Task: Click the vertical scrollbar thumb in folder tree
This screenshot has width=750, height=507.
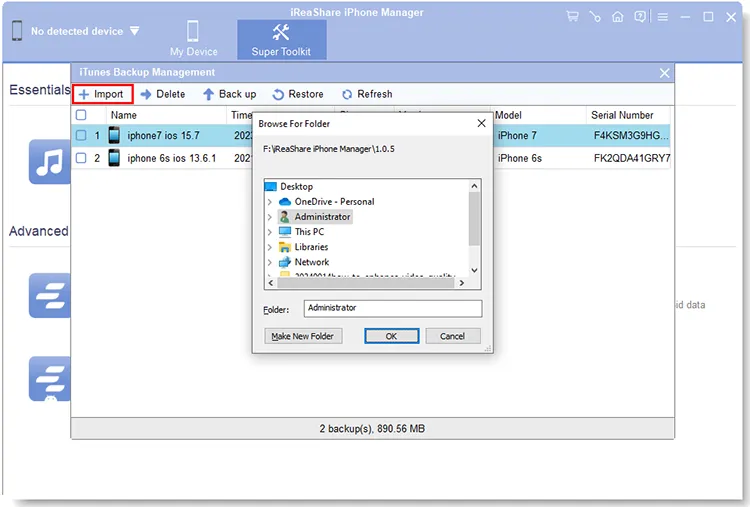Action: pos(474,219)
